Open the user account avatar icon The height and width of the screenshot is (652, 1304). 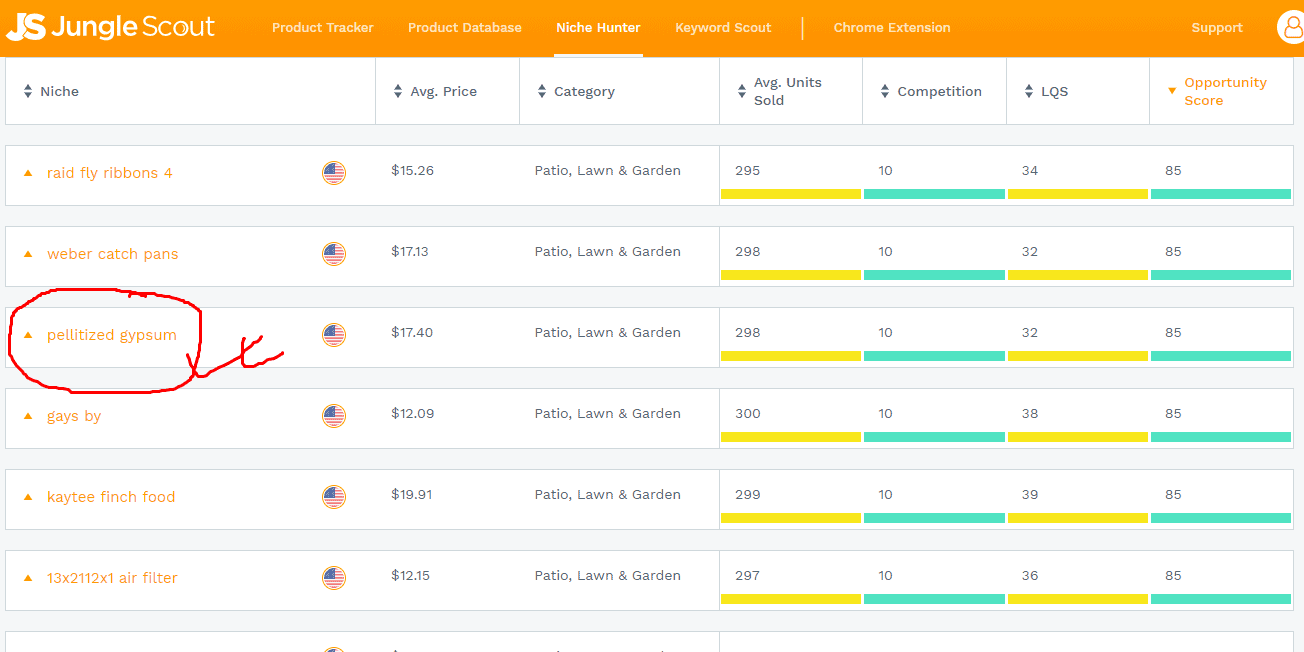tap(1291, 27)
